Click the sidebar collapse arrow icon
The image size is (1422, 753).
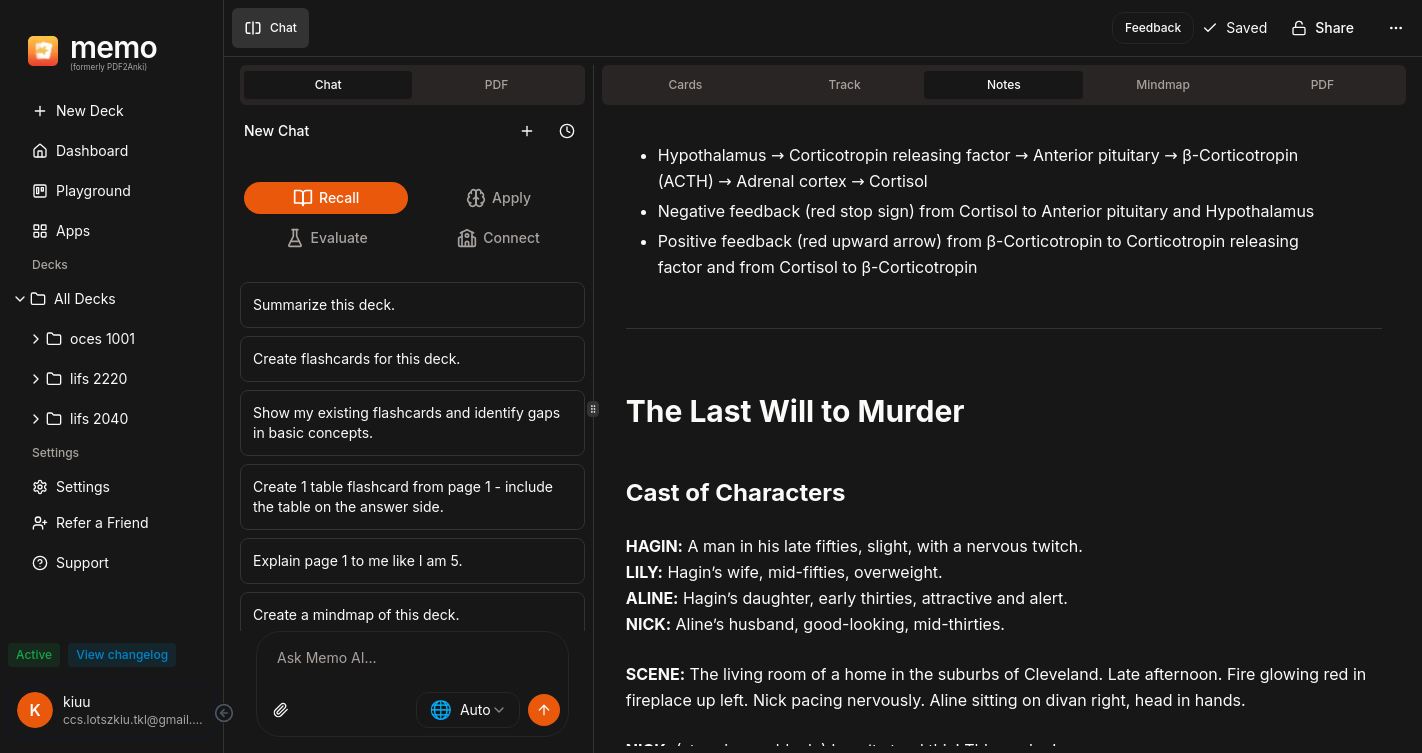tap(225, 713)
